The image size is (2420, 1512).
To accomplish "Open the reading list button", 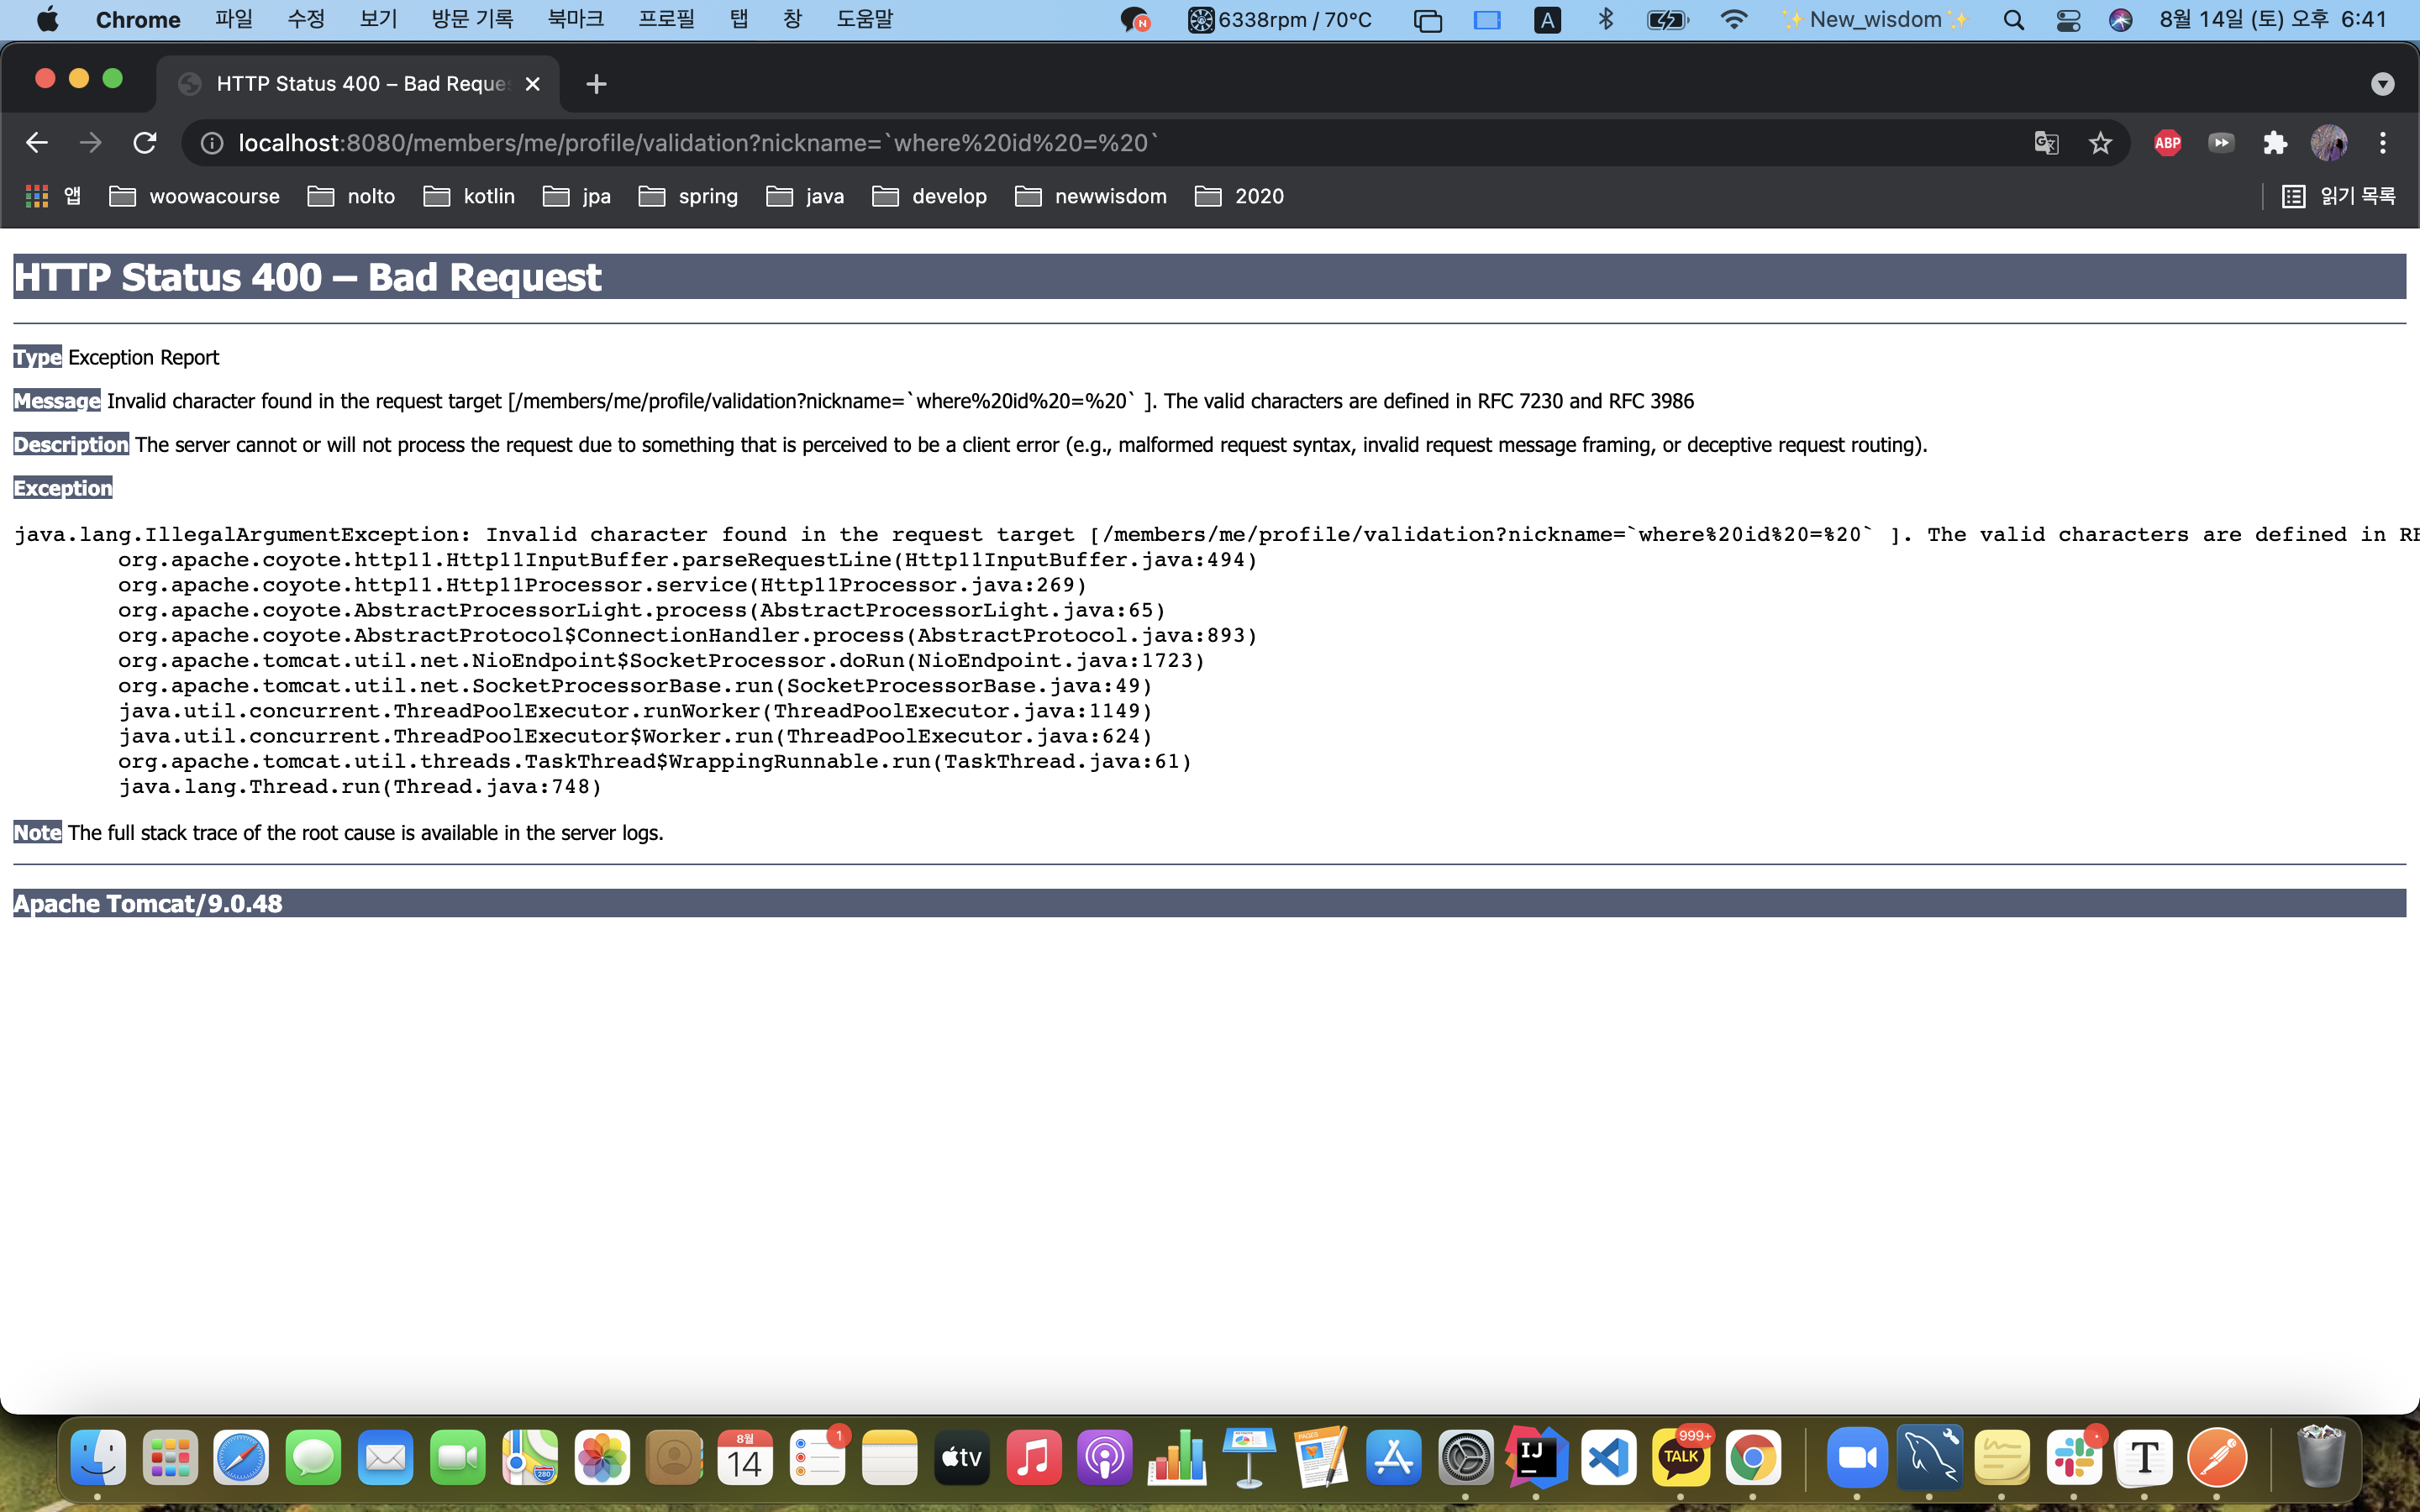I will tap(2338, 196).
